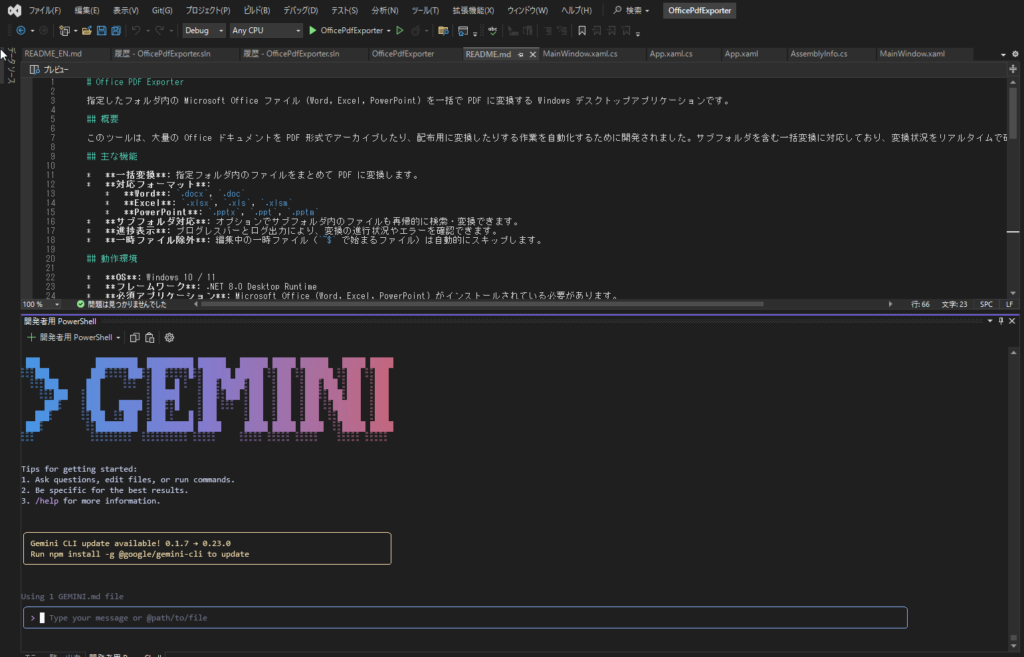Open the ビルド(B) menu
1024x657 pixels.
[x=257, y=10]
